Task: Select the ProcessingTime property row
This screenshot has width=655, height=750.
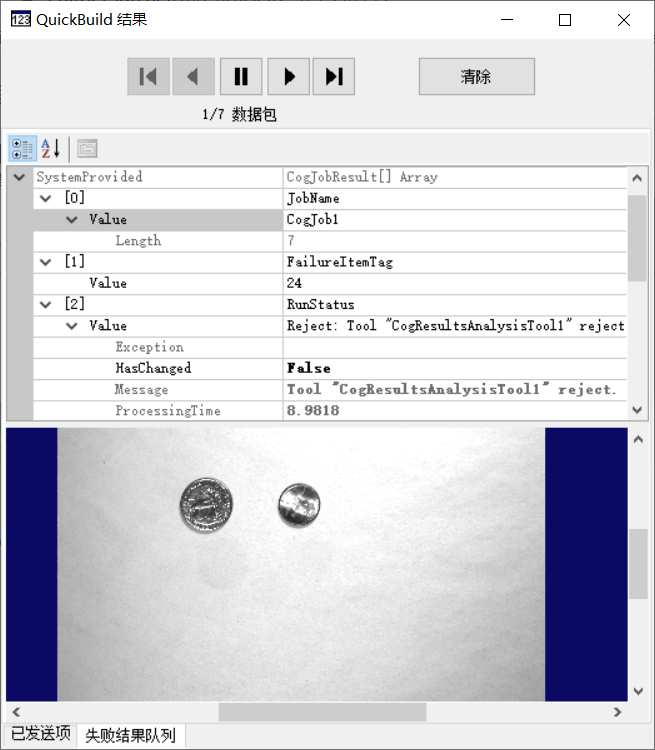Action: (330, 411)
